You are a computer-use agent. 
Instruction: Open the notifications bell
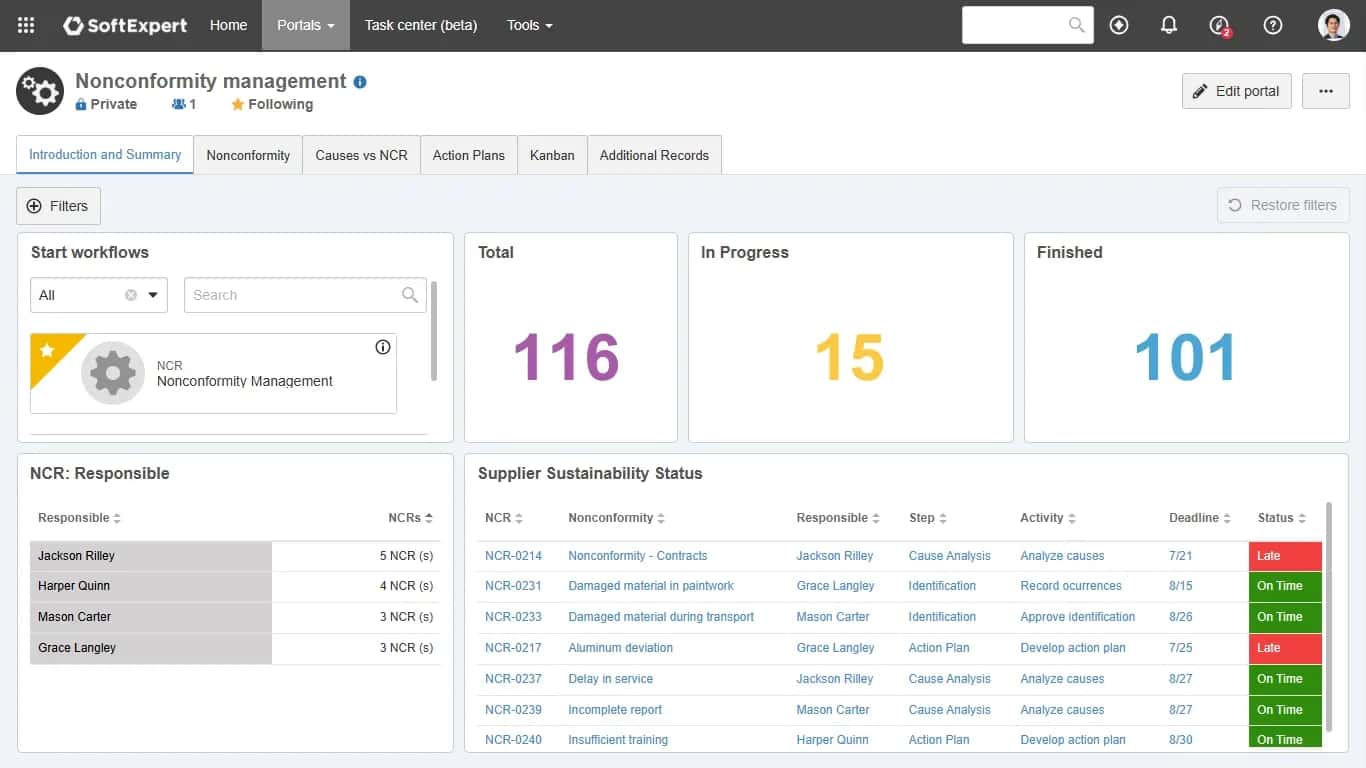point(1169,25)
